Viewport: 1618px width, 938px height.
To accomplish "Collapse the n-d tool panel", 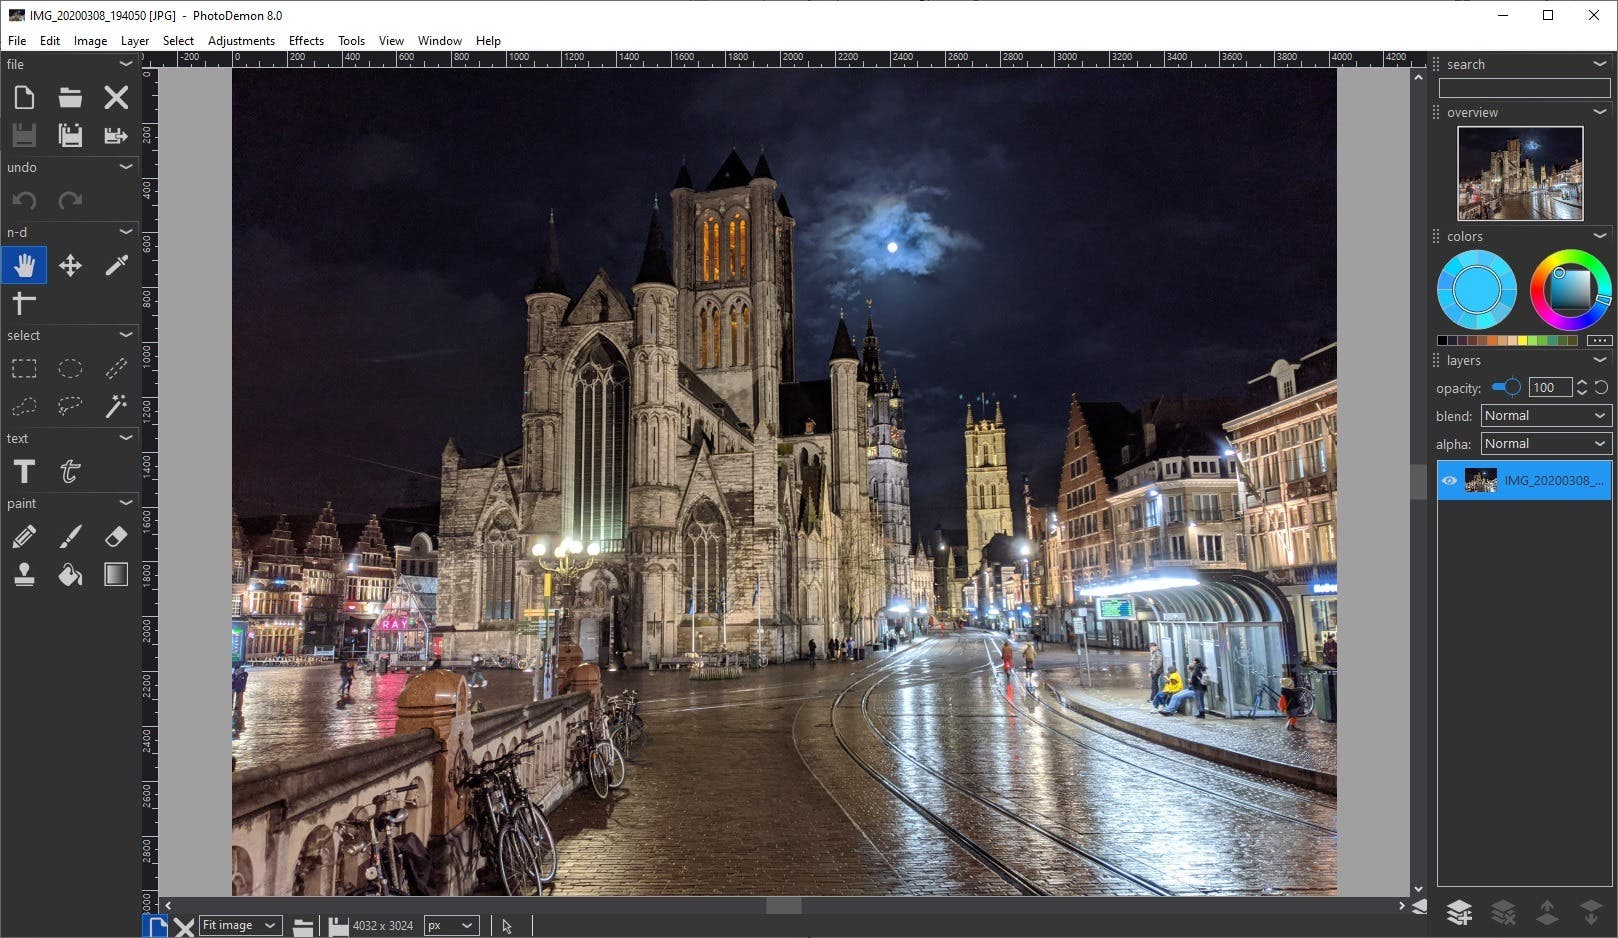I will 126,232.
